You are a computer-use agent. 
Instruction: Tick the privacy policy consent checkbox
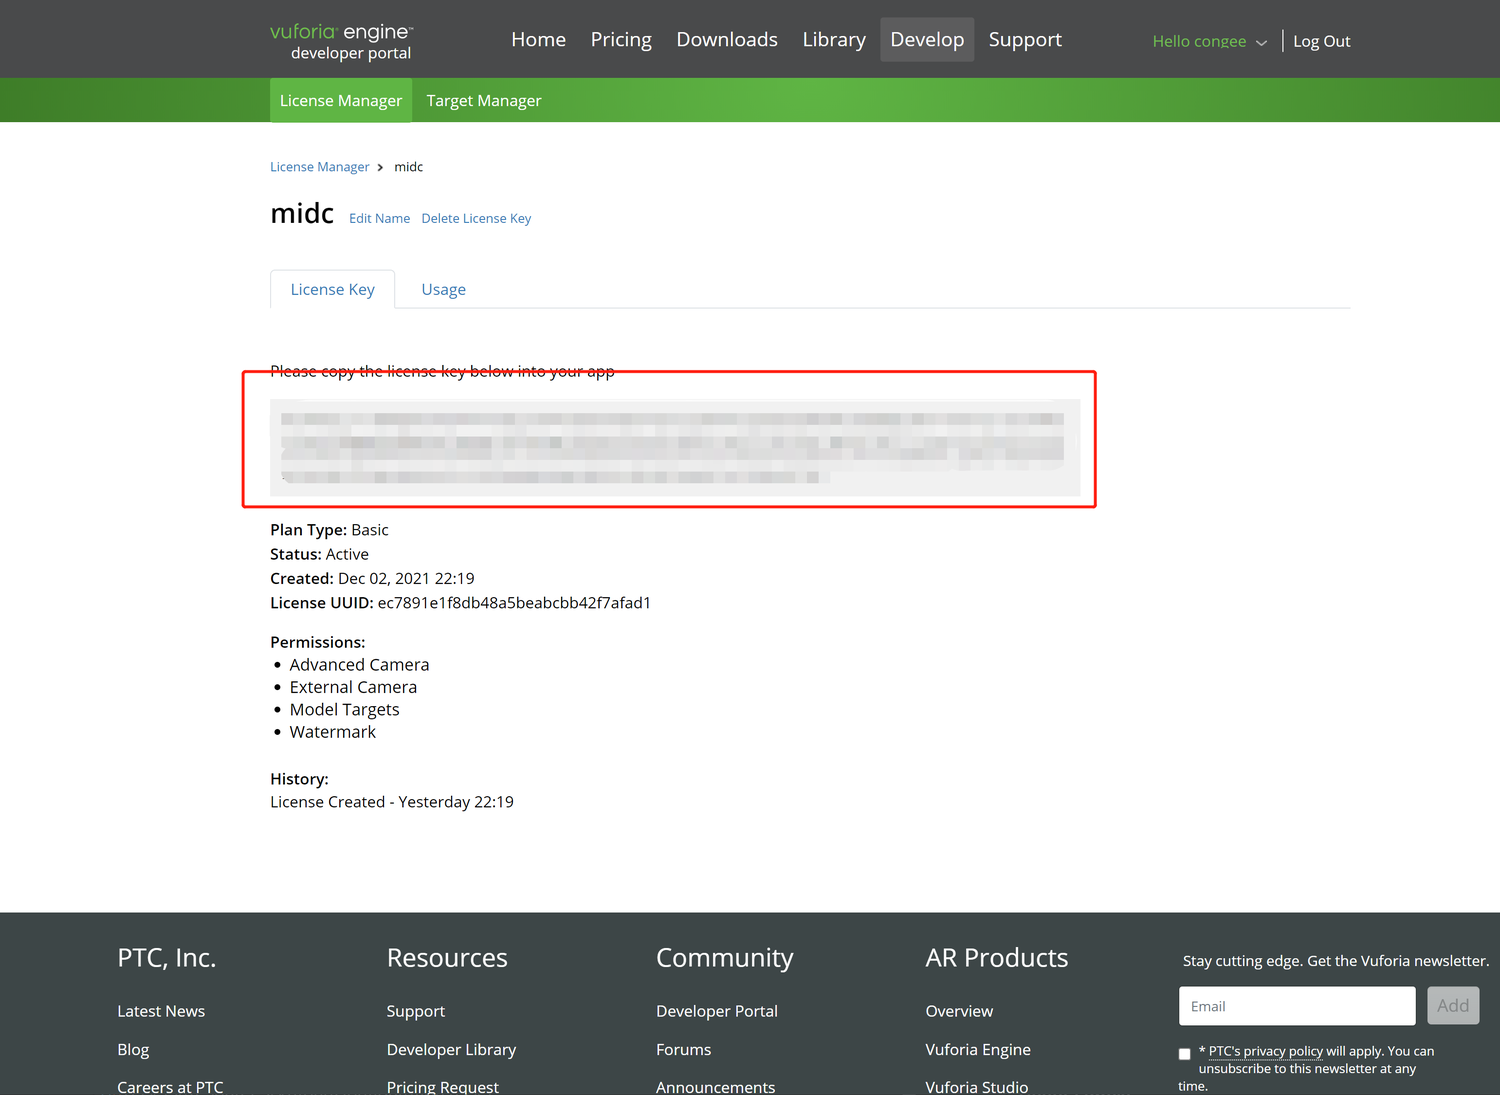1185,1054
